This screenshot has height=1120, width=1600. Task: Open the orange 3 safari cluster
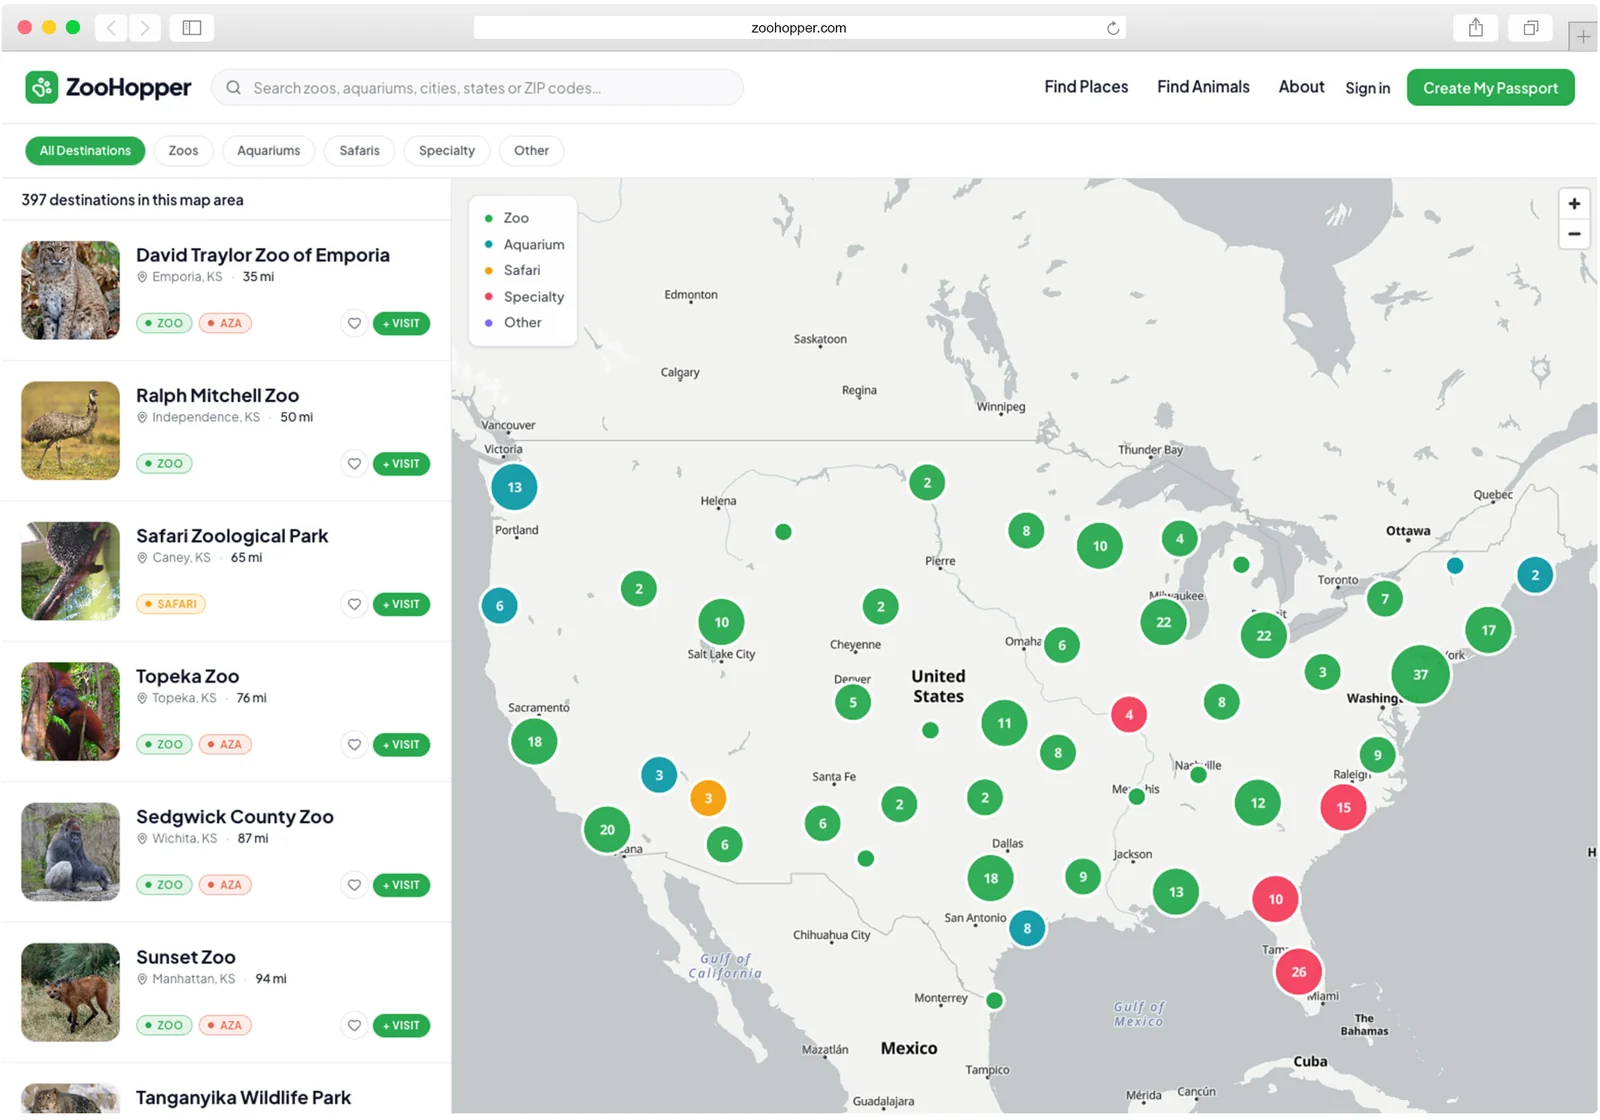[708, 798]
